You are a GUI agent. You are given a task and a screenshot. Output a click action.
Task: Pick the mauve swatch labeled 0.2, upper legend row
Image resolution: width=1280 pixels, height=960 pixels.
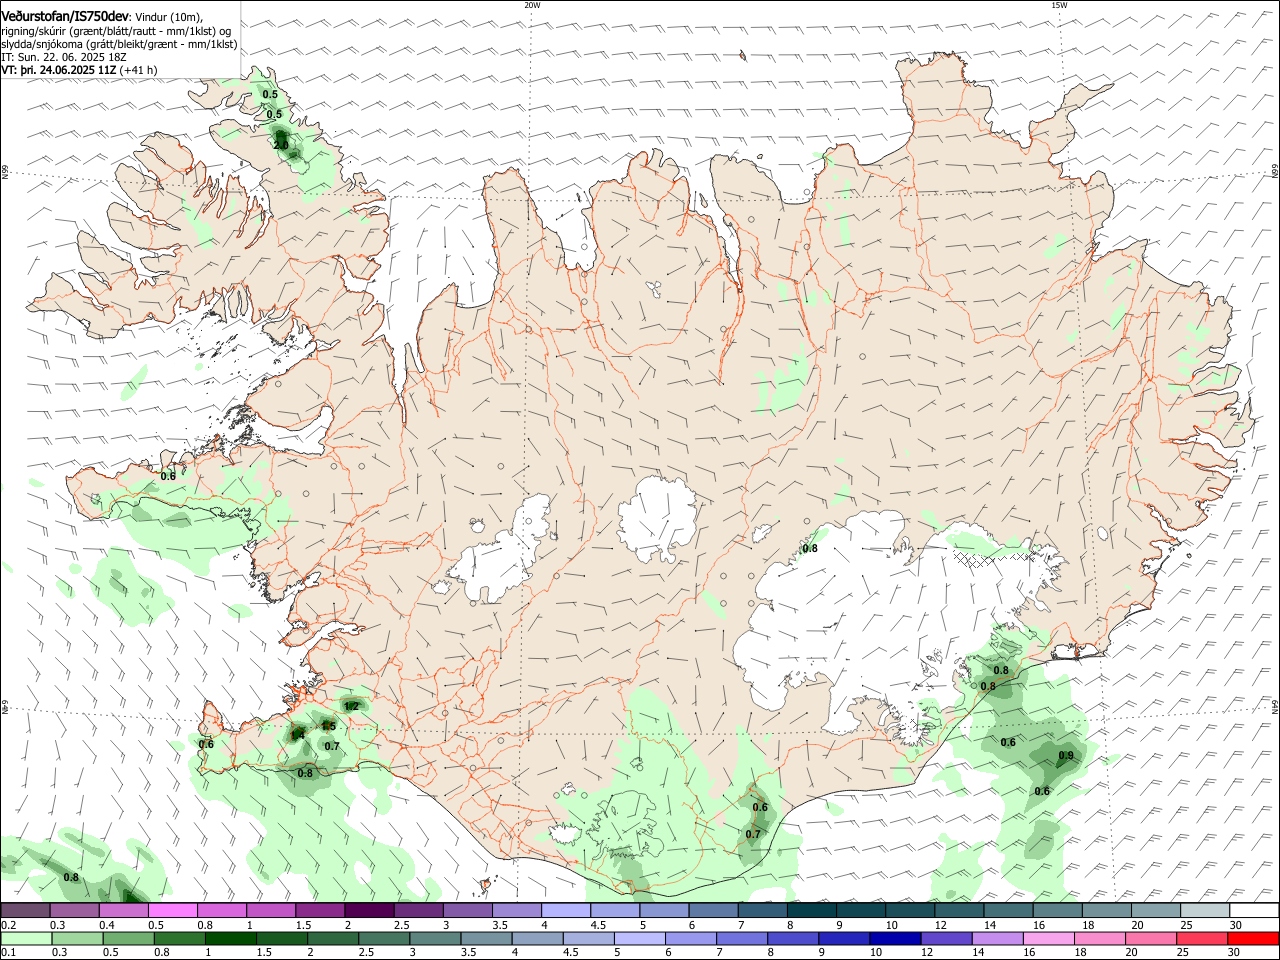[x=25, y=910]
